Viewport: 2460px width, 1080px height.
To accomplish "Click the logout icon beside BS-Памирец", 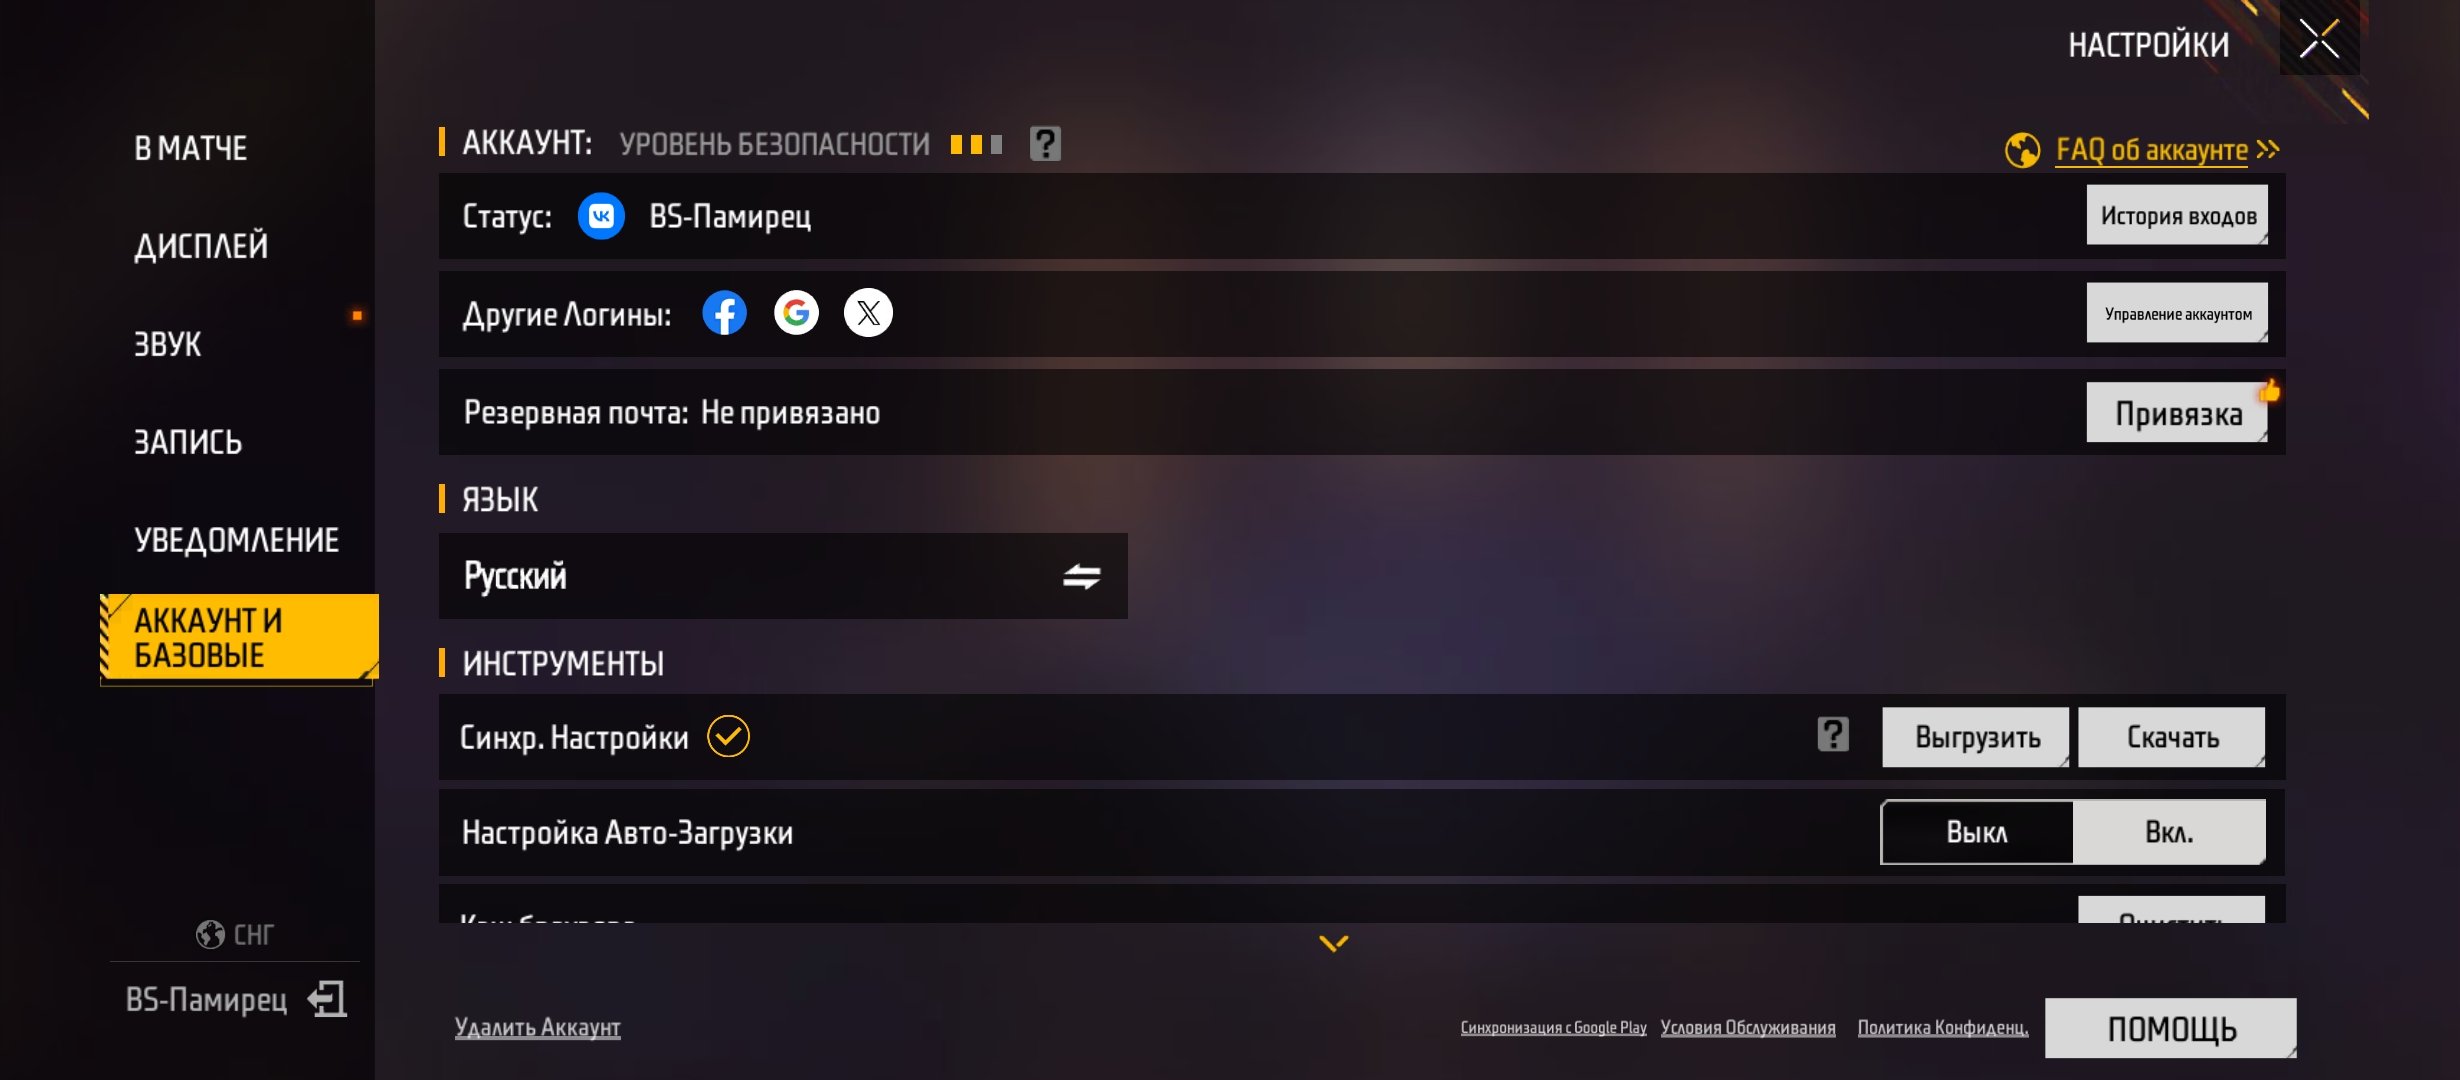I will 327,999.
